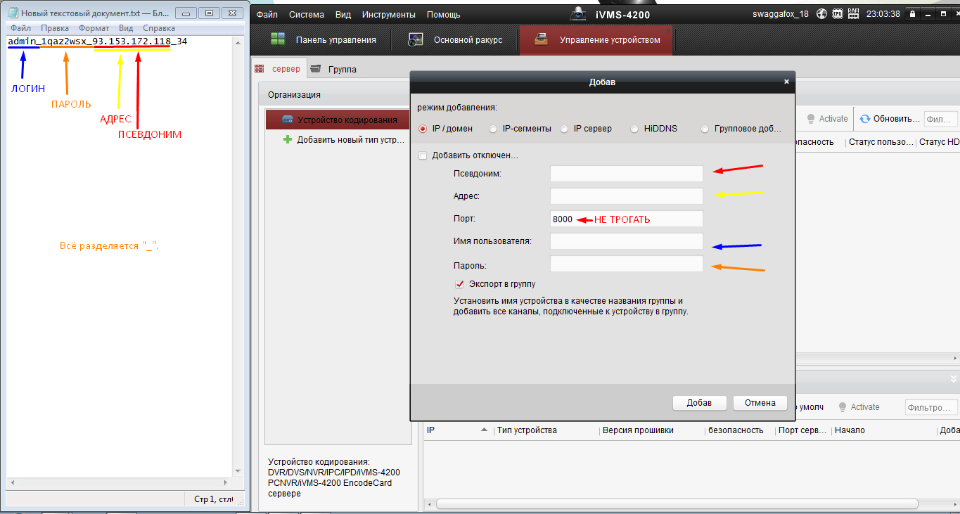Click the Устройство кодирования device icon
Screen dimensions: 960x514
[x=287, y=120]
